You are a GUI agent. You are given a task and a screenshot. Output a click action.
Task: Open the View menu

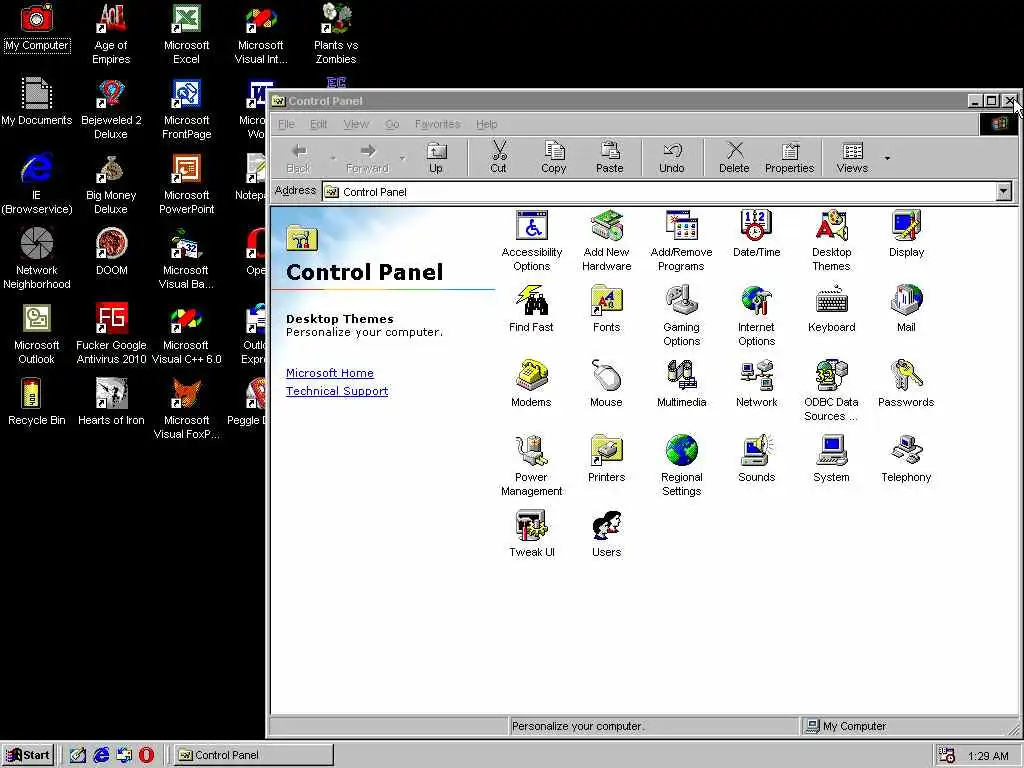point(356,124)
